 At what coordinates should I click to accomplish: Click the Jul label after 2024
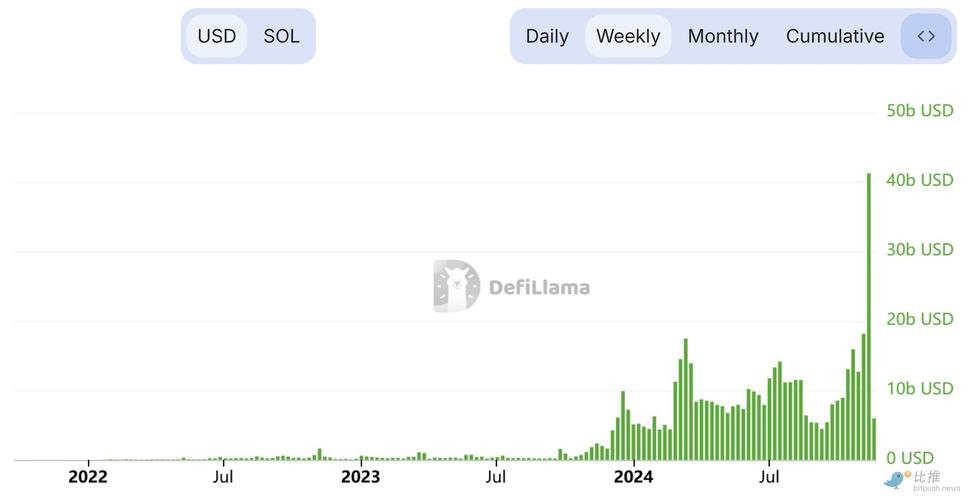pos(769,477)
